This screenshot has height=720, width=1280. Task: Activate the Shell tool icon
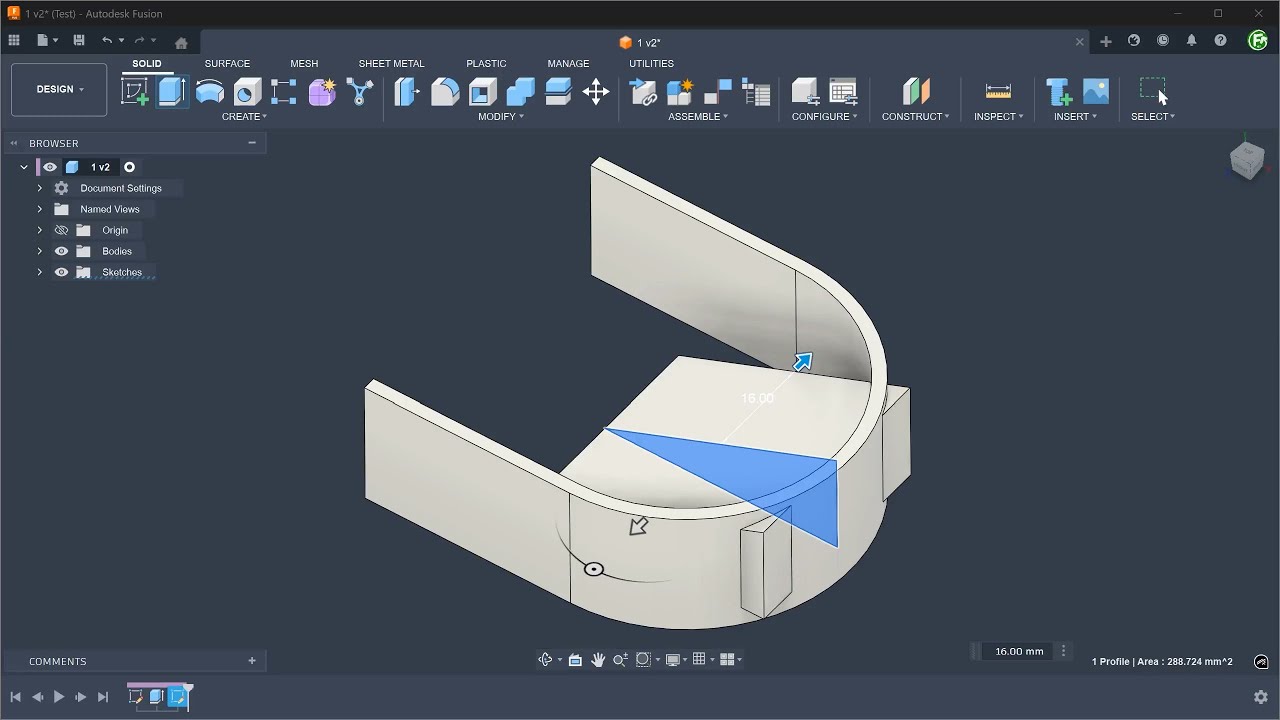483,92
